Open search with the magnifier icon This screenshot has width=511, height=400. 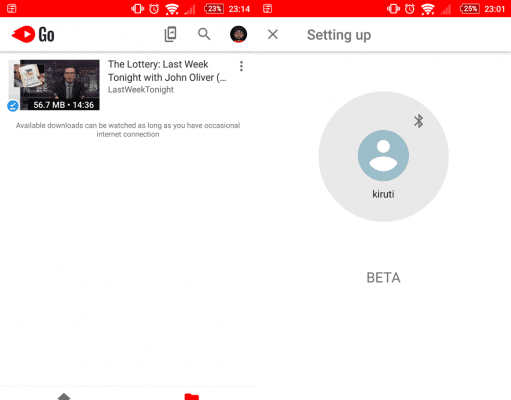pos(204,34)
